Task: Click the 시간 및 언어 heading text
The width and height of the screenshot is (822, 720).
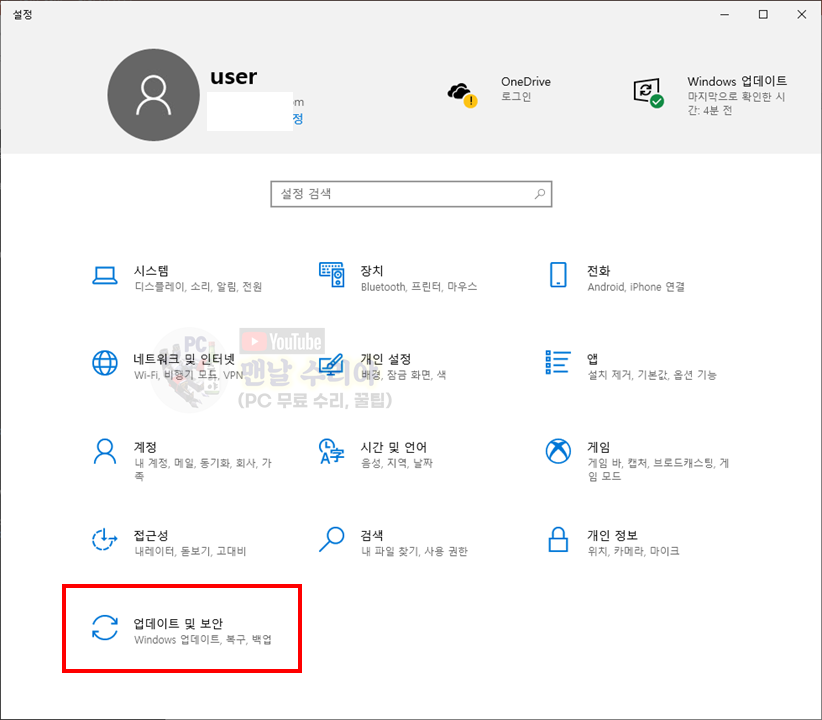Action: pos(394,447)
